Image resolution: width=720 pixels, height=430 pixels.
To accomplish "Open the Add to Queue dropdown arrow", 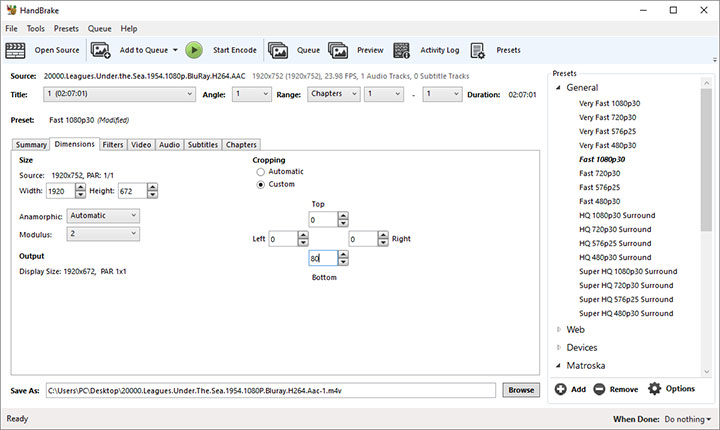I will (x=175, y=50).
